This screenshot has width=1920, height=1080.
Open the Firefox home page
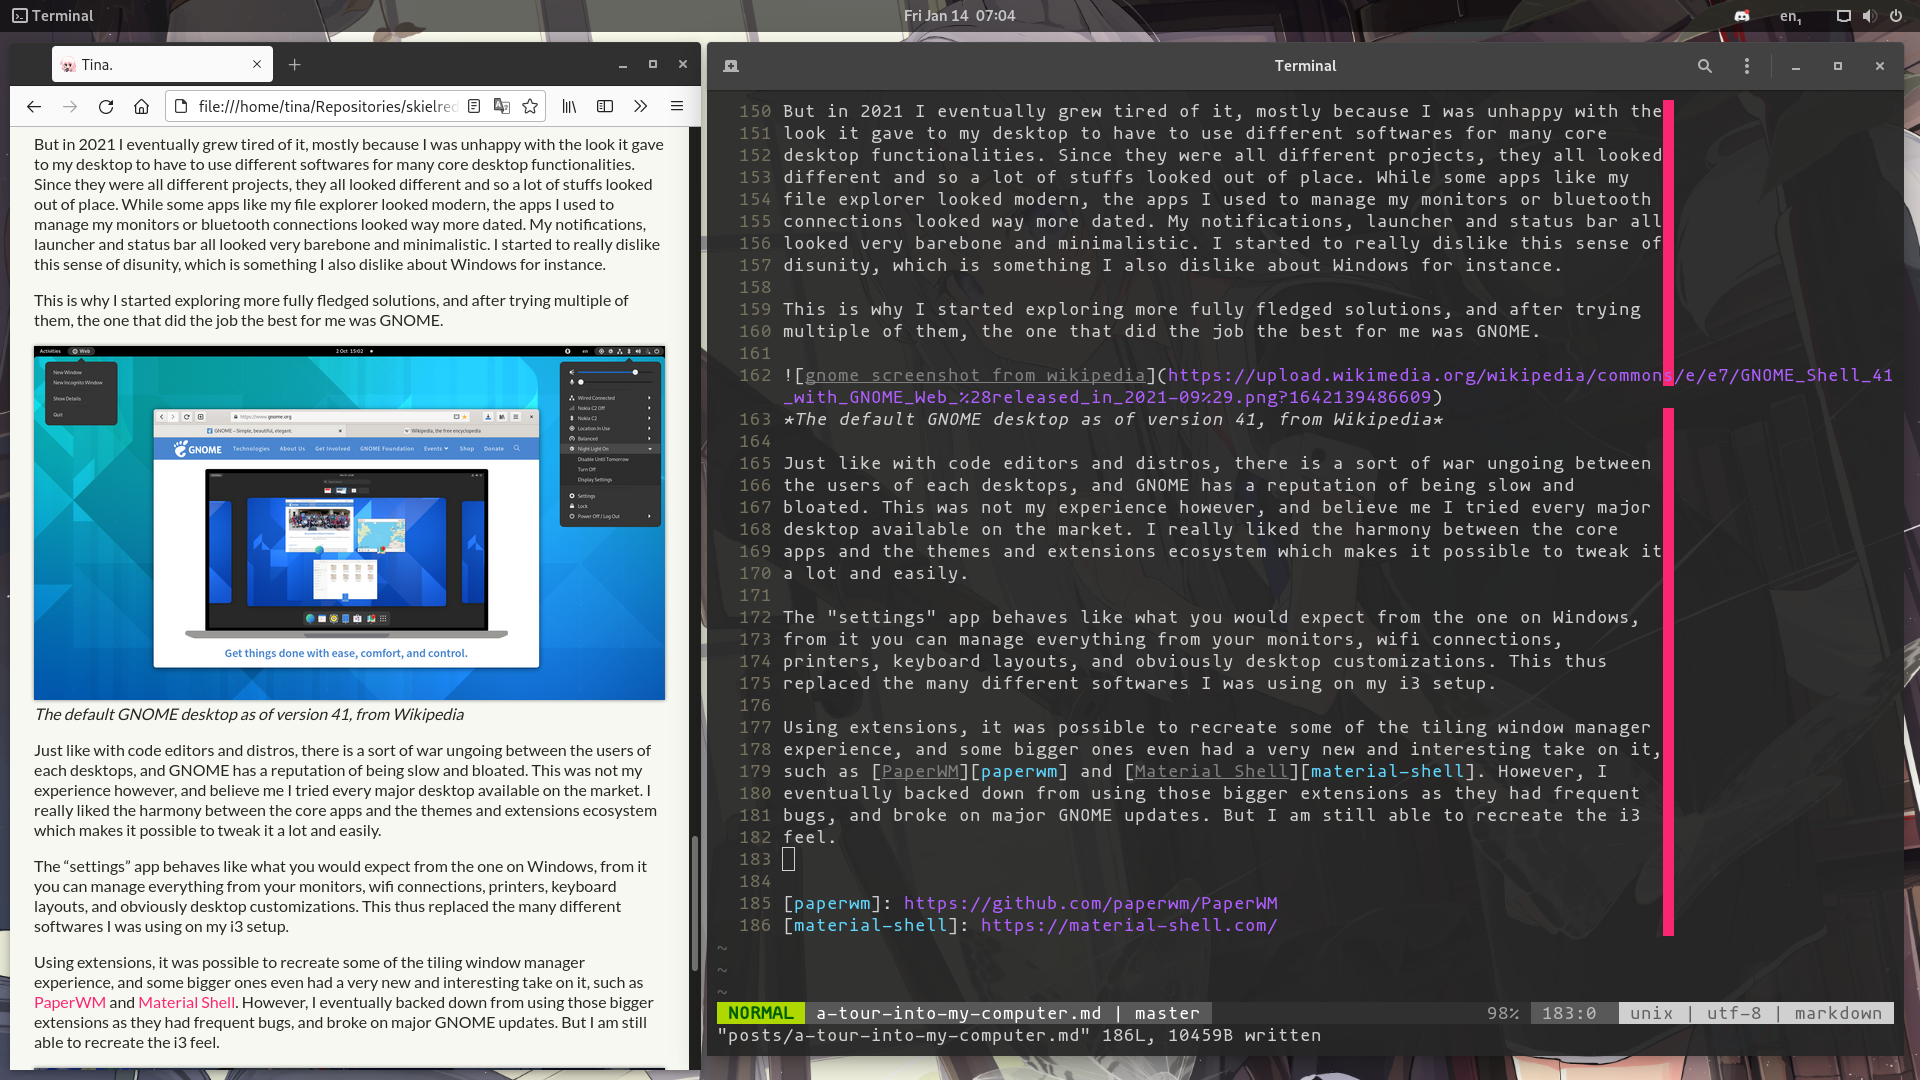(142, 106)
